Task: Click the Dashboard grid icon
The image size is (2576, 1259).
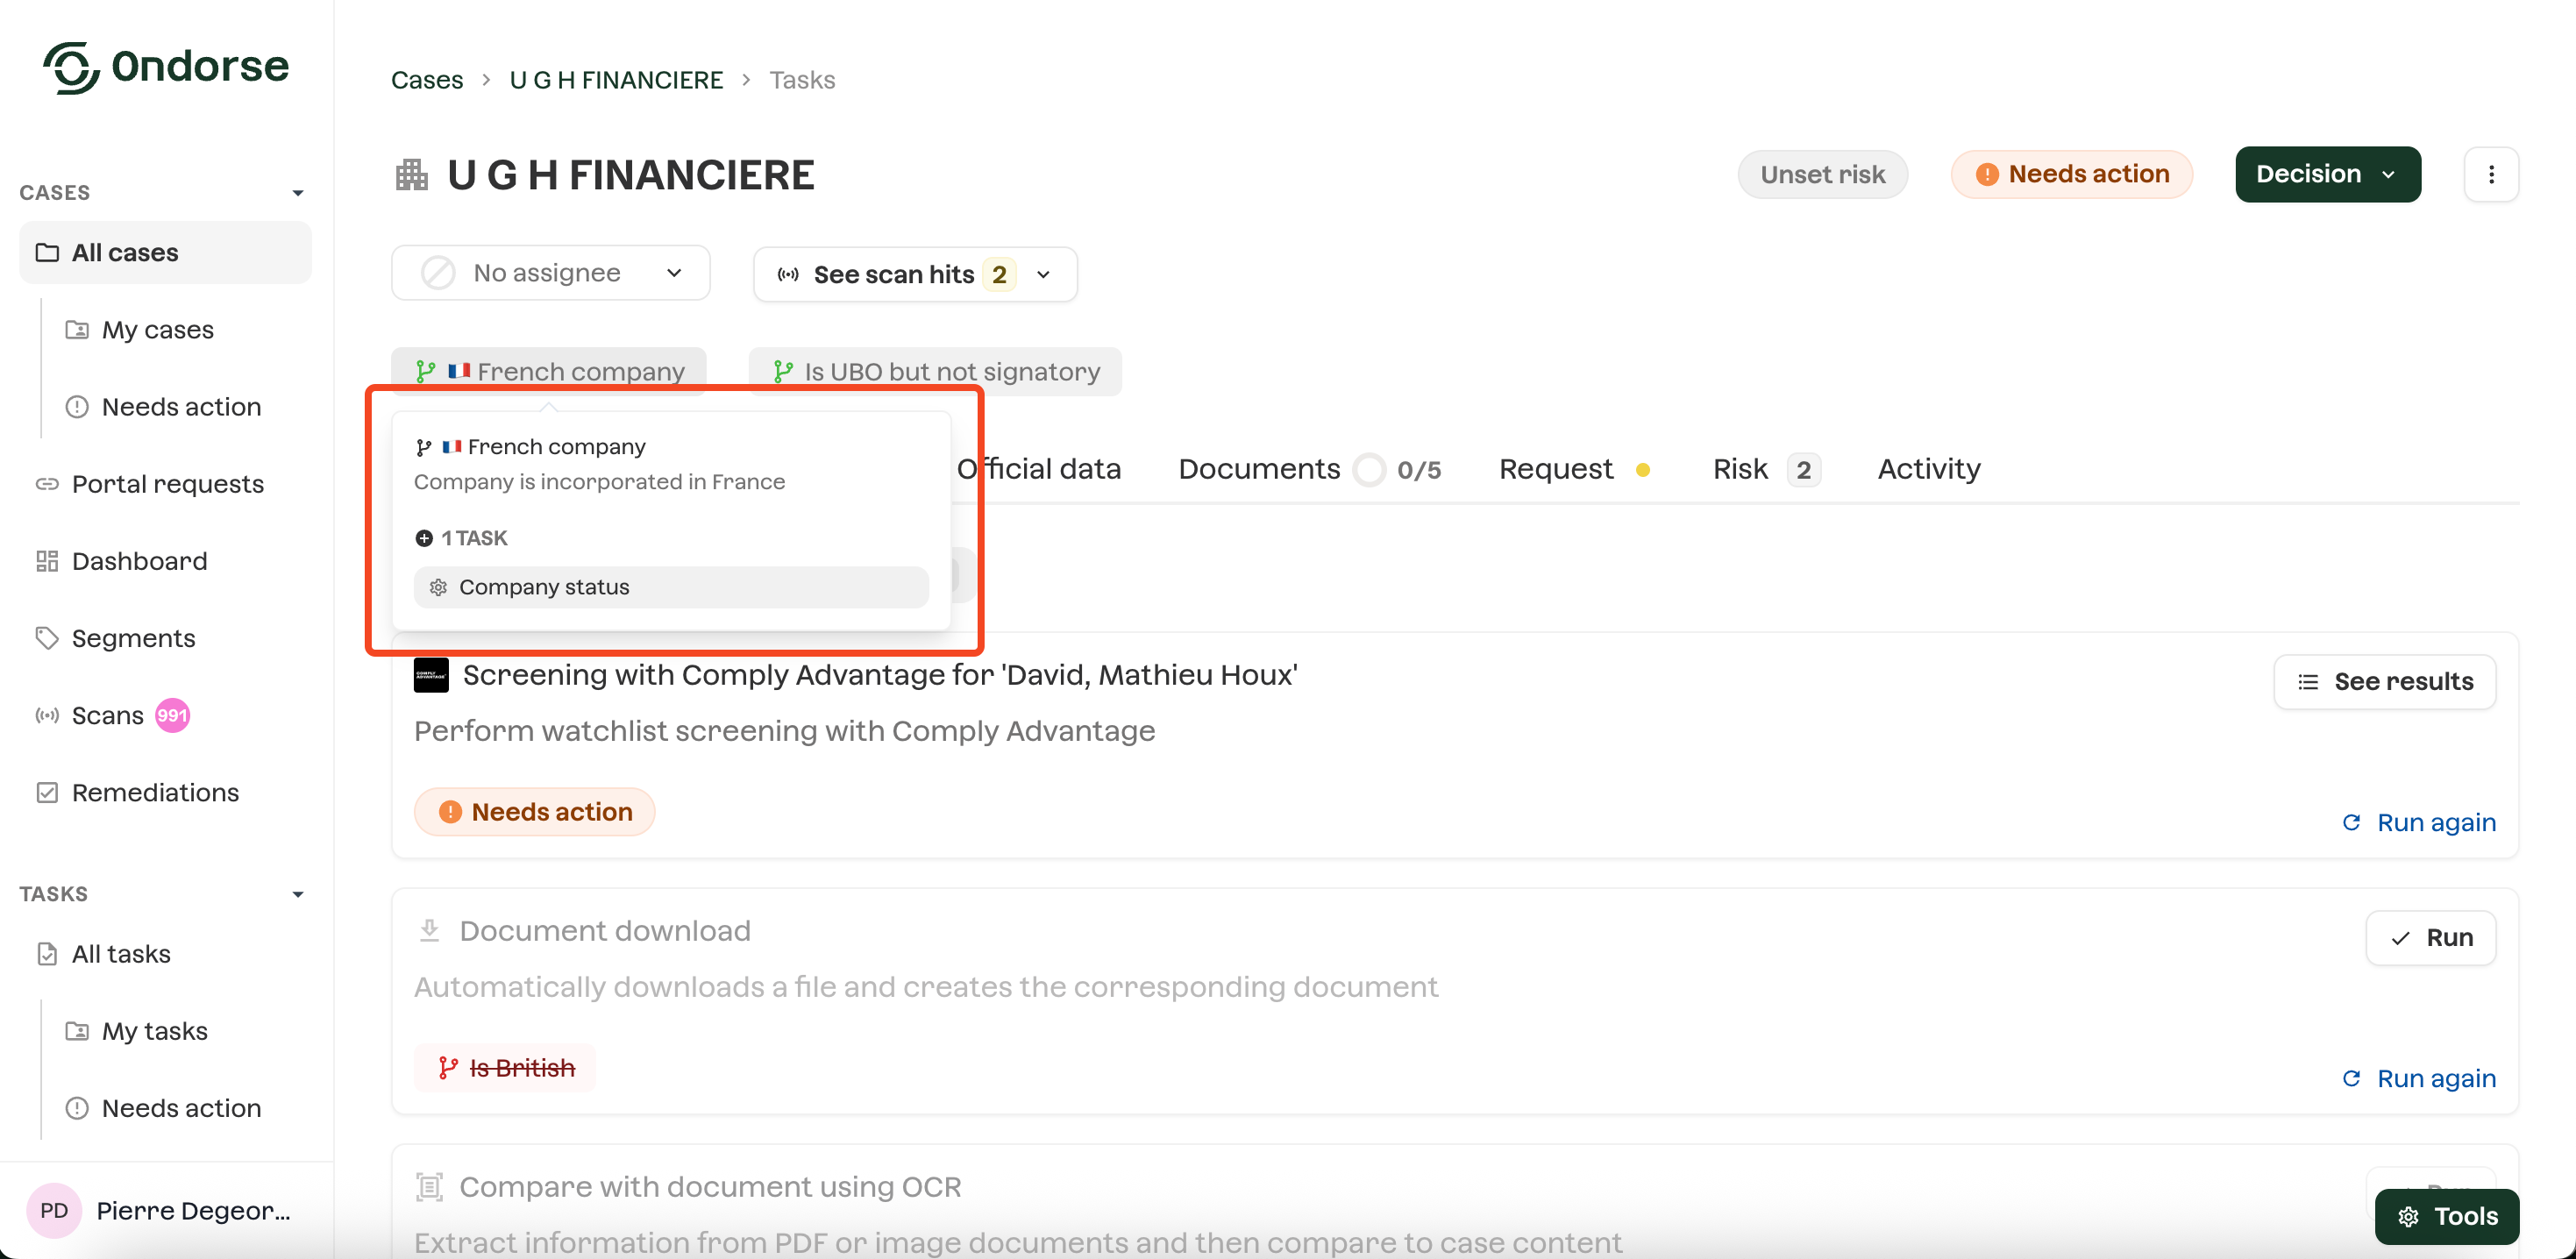Action: 47,561
